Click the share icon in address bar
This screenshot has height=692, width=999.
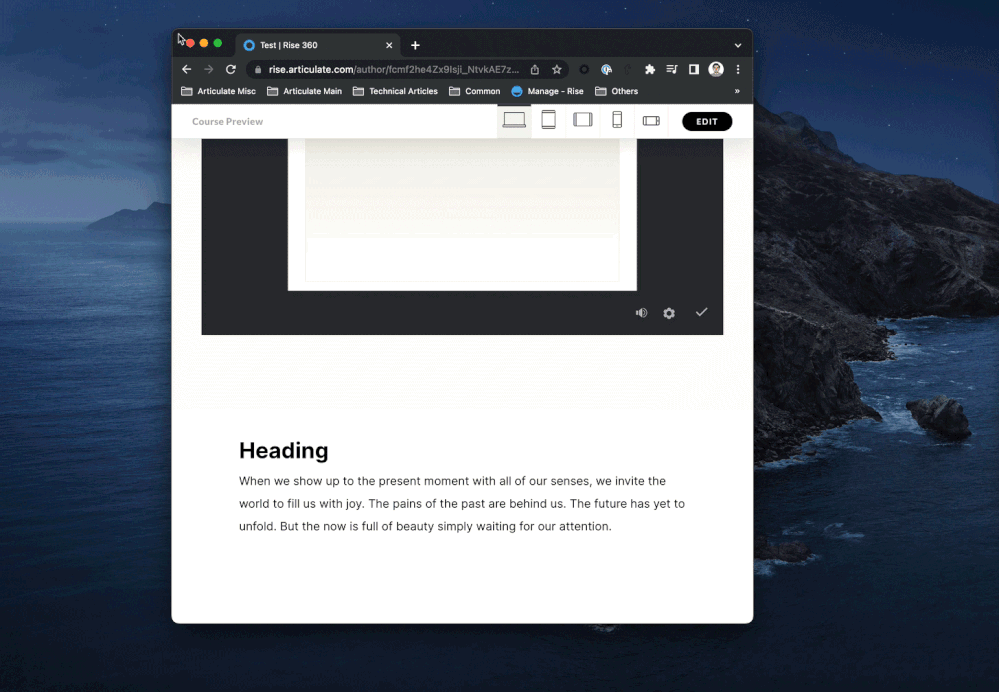(535, 69)
